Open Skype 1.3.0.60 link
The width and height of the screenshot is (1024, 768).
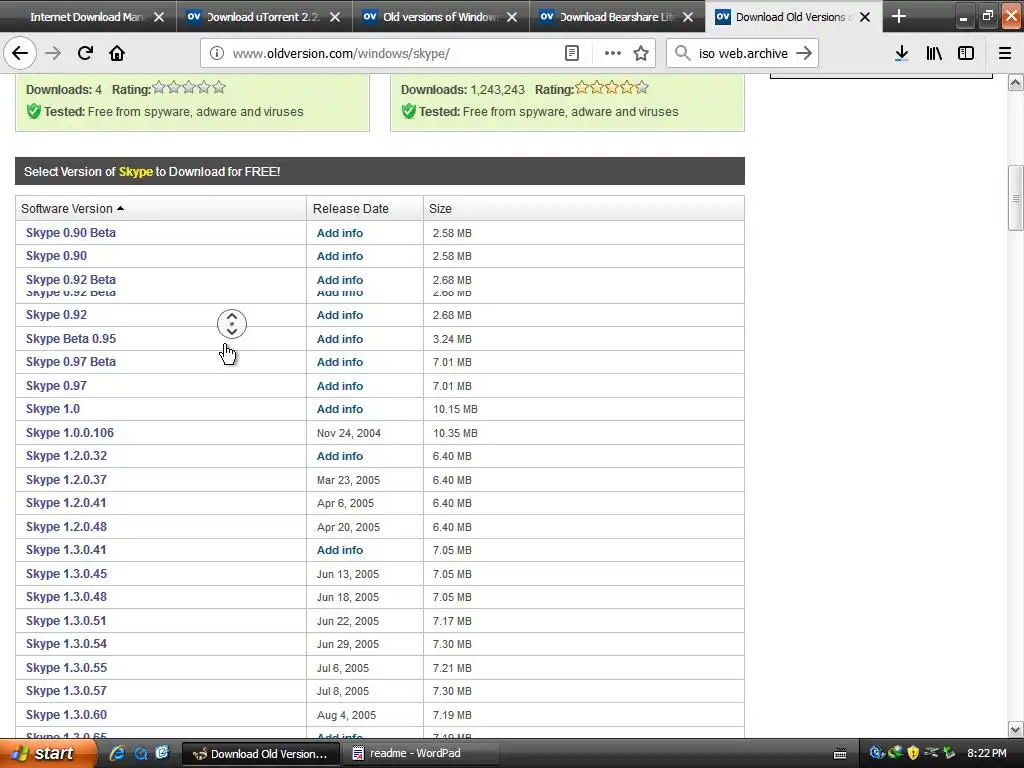point(66,715)
